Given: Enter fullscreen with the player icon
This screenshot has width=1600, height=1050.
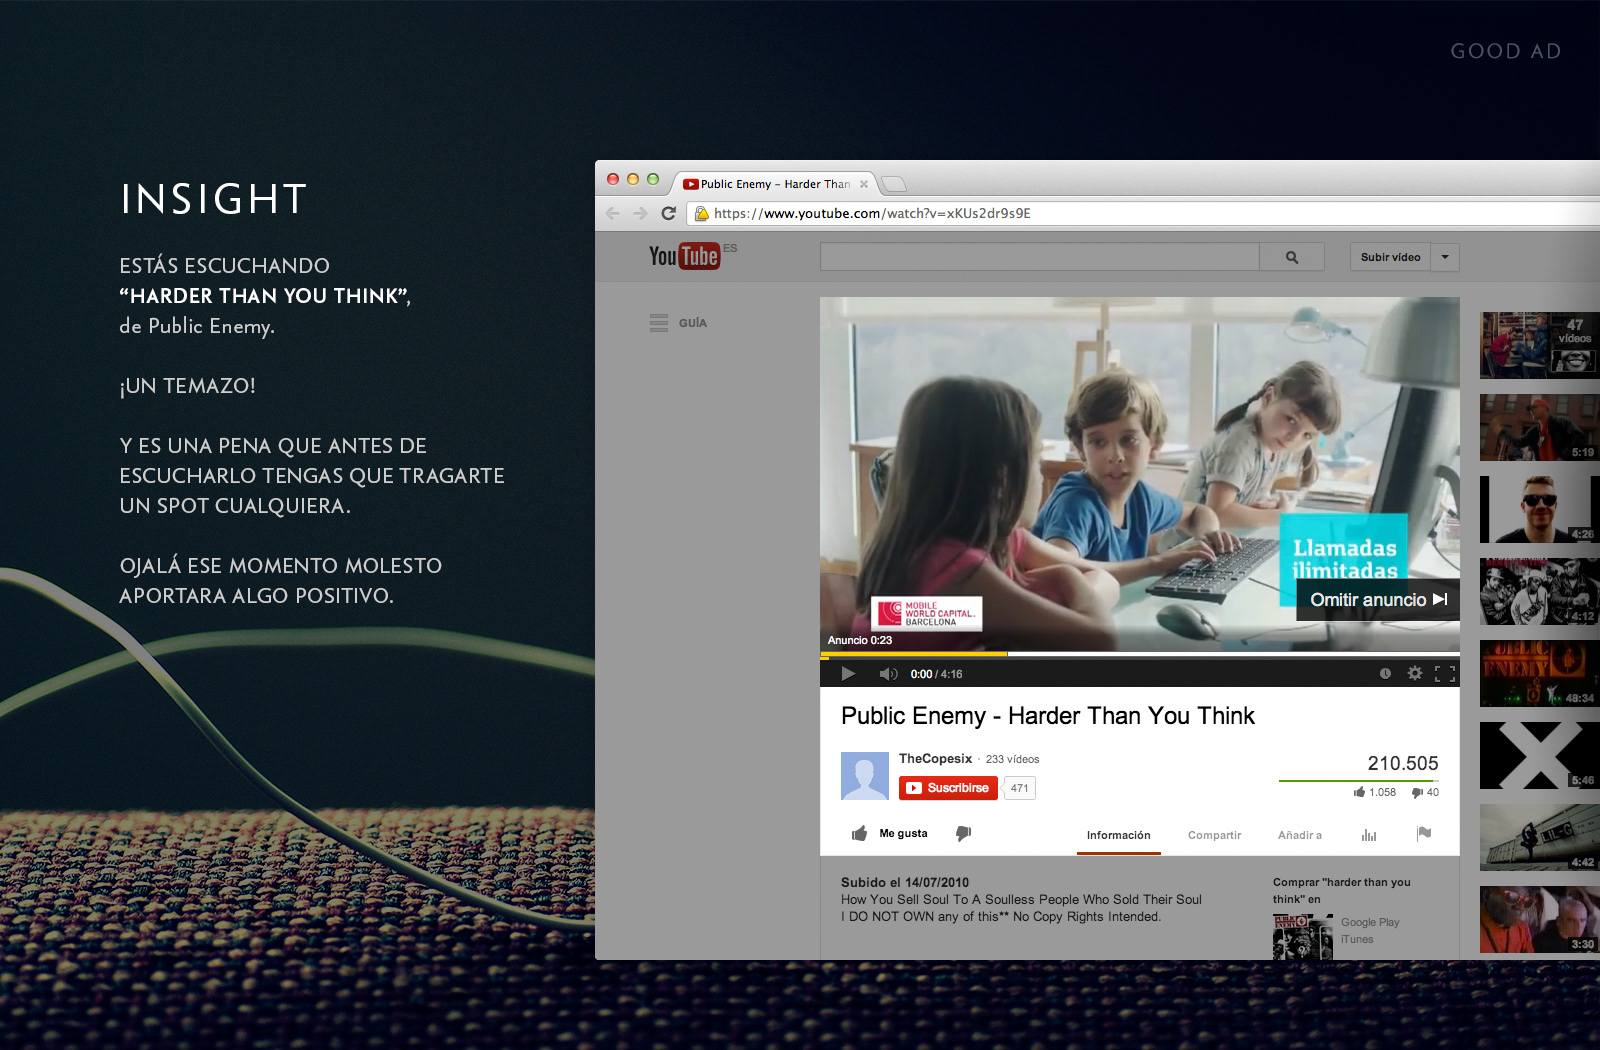Looking at the screenshot, I should [1445, 674].
